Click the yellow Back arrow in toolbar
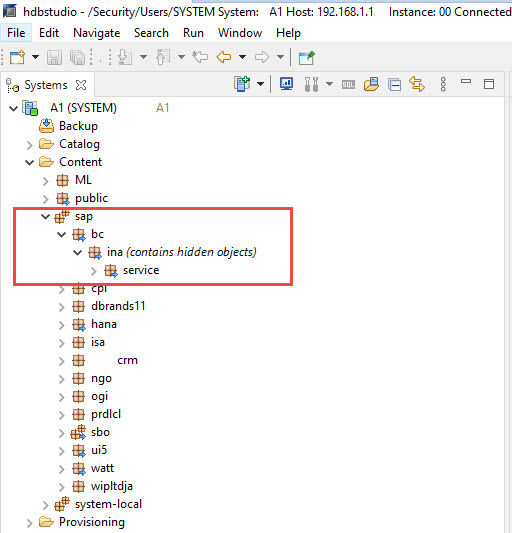 [224, 57]
